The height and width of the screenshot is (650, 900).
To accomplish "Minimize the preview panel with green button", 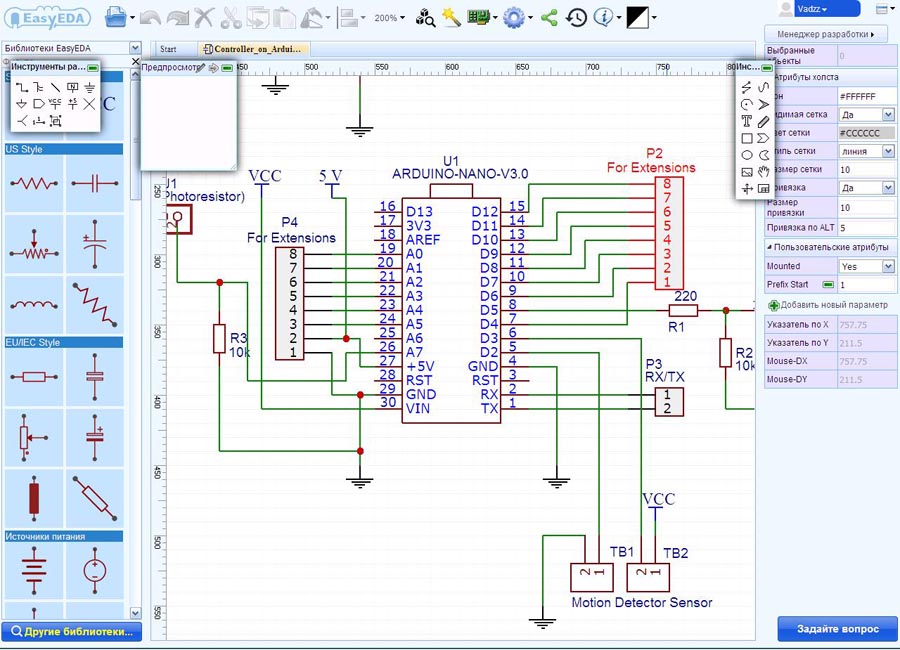I will [x=227, y=68].
